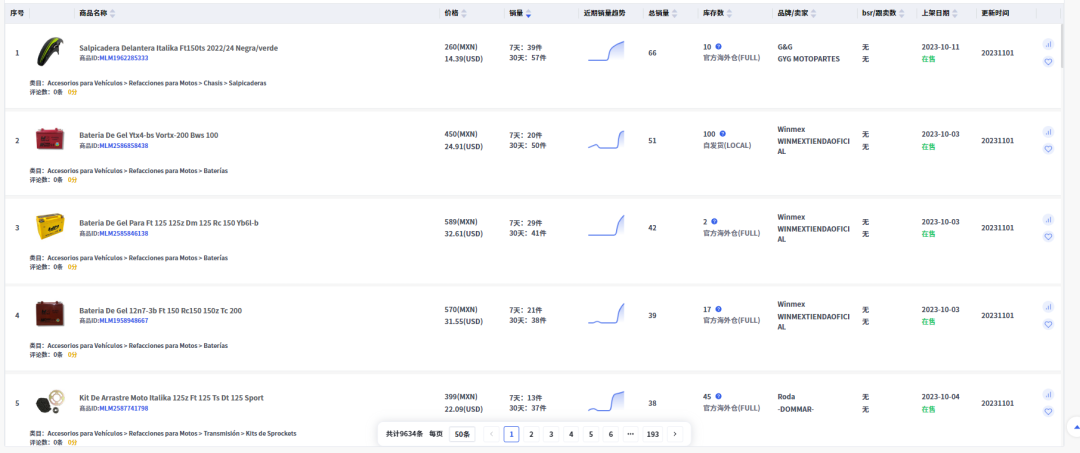Screen dimensions: 1080x453
Task: Favorite the Salpicadera Delantera product with heart
Action: tap(1048, 61)
